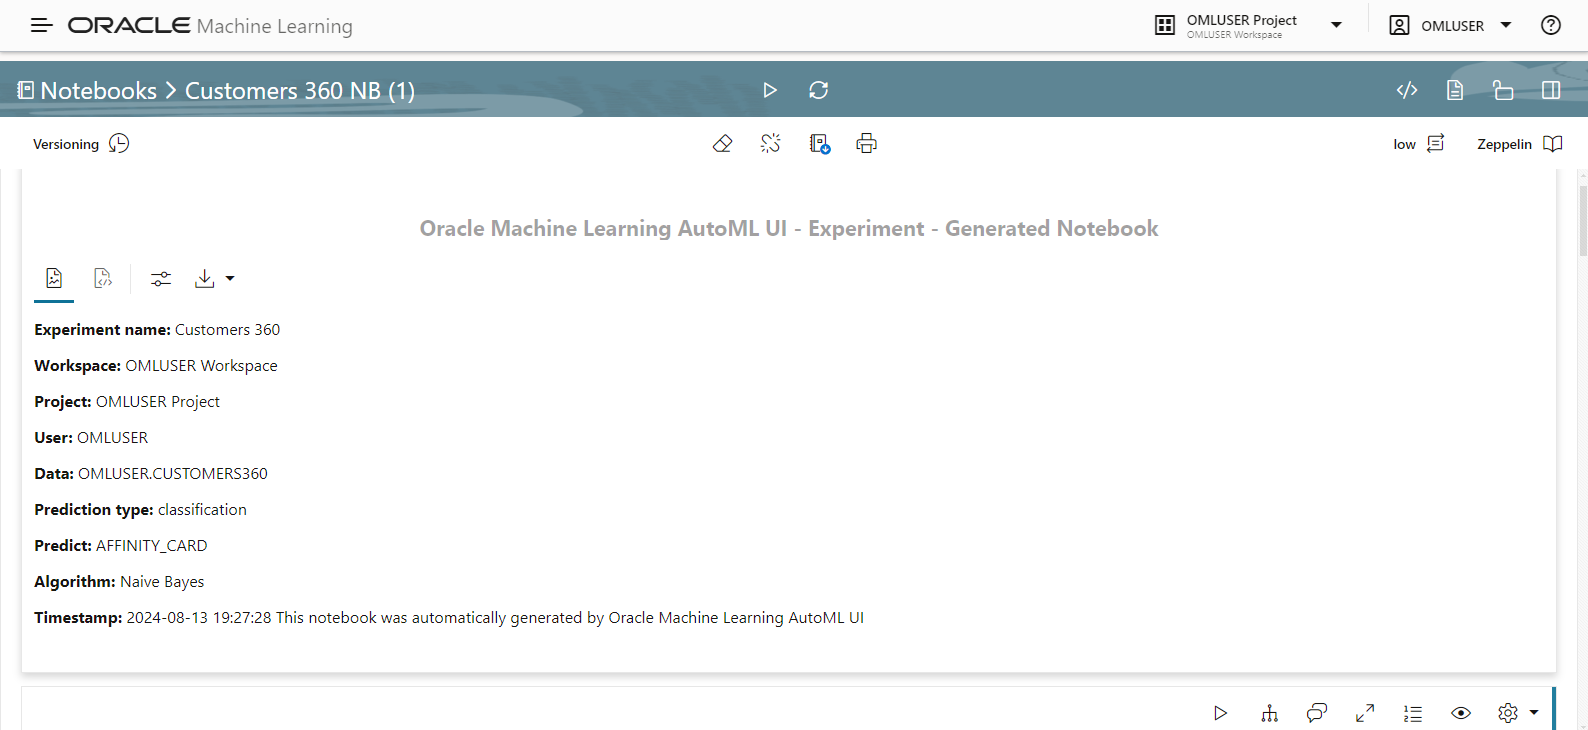Click the OMLUSER user account icon

pos(1399,25)
